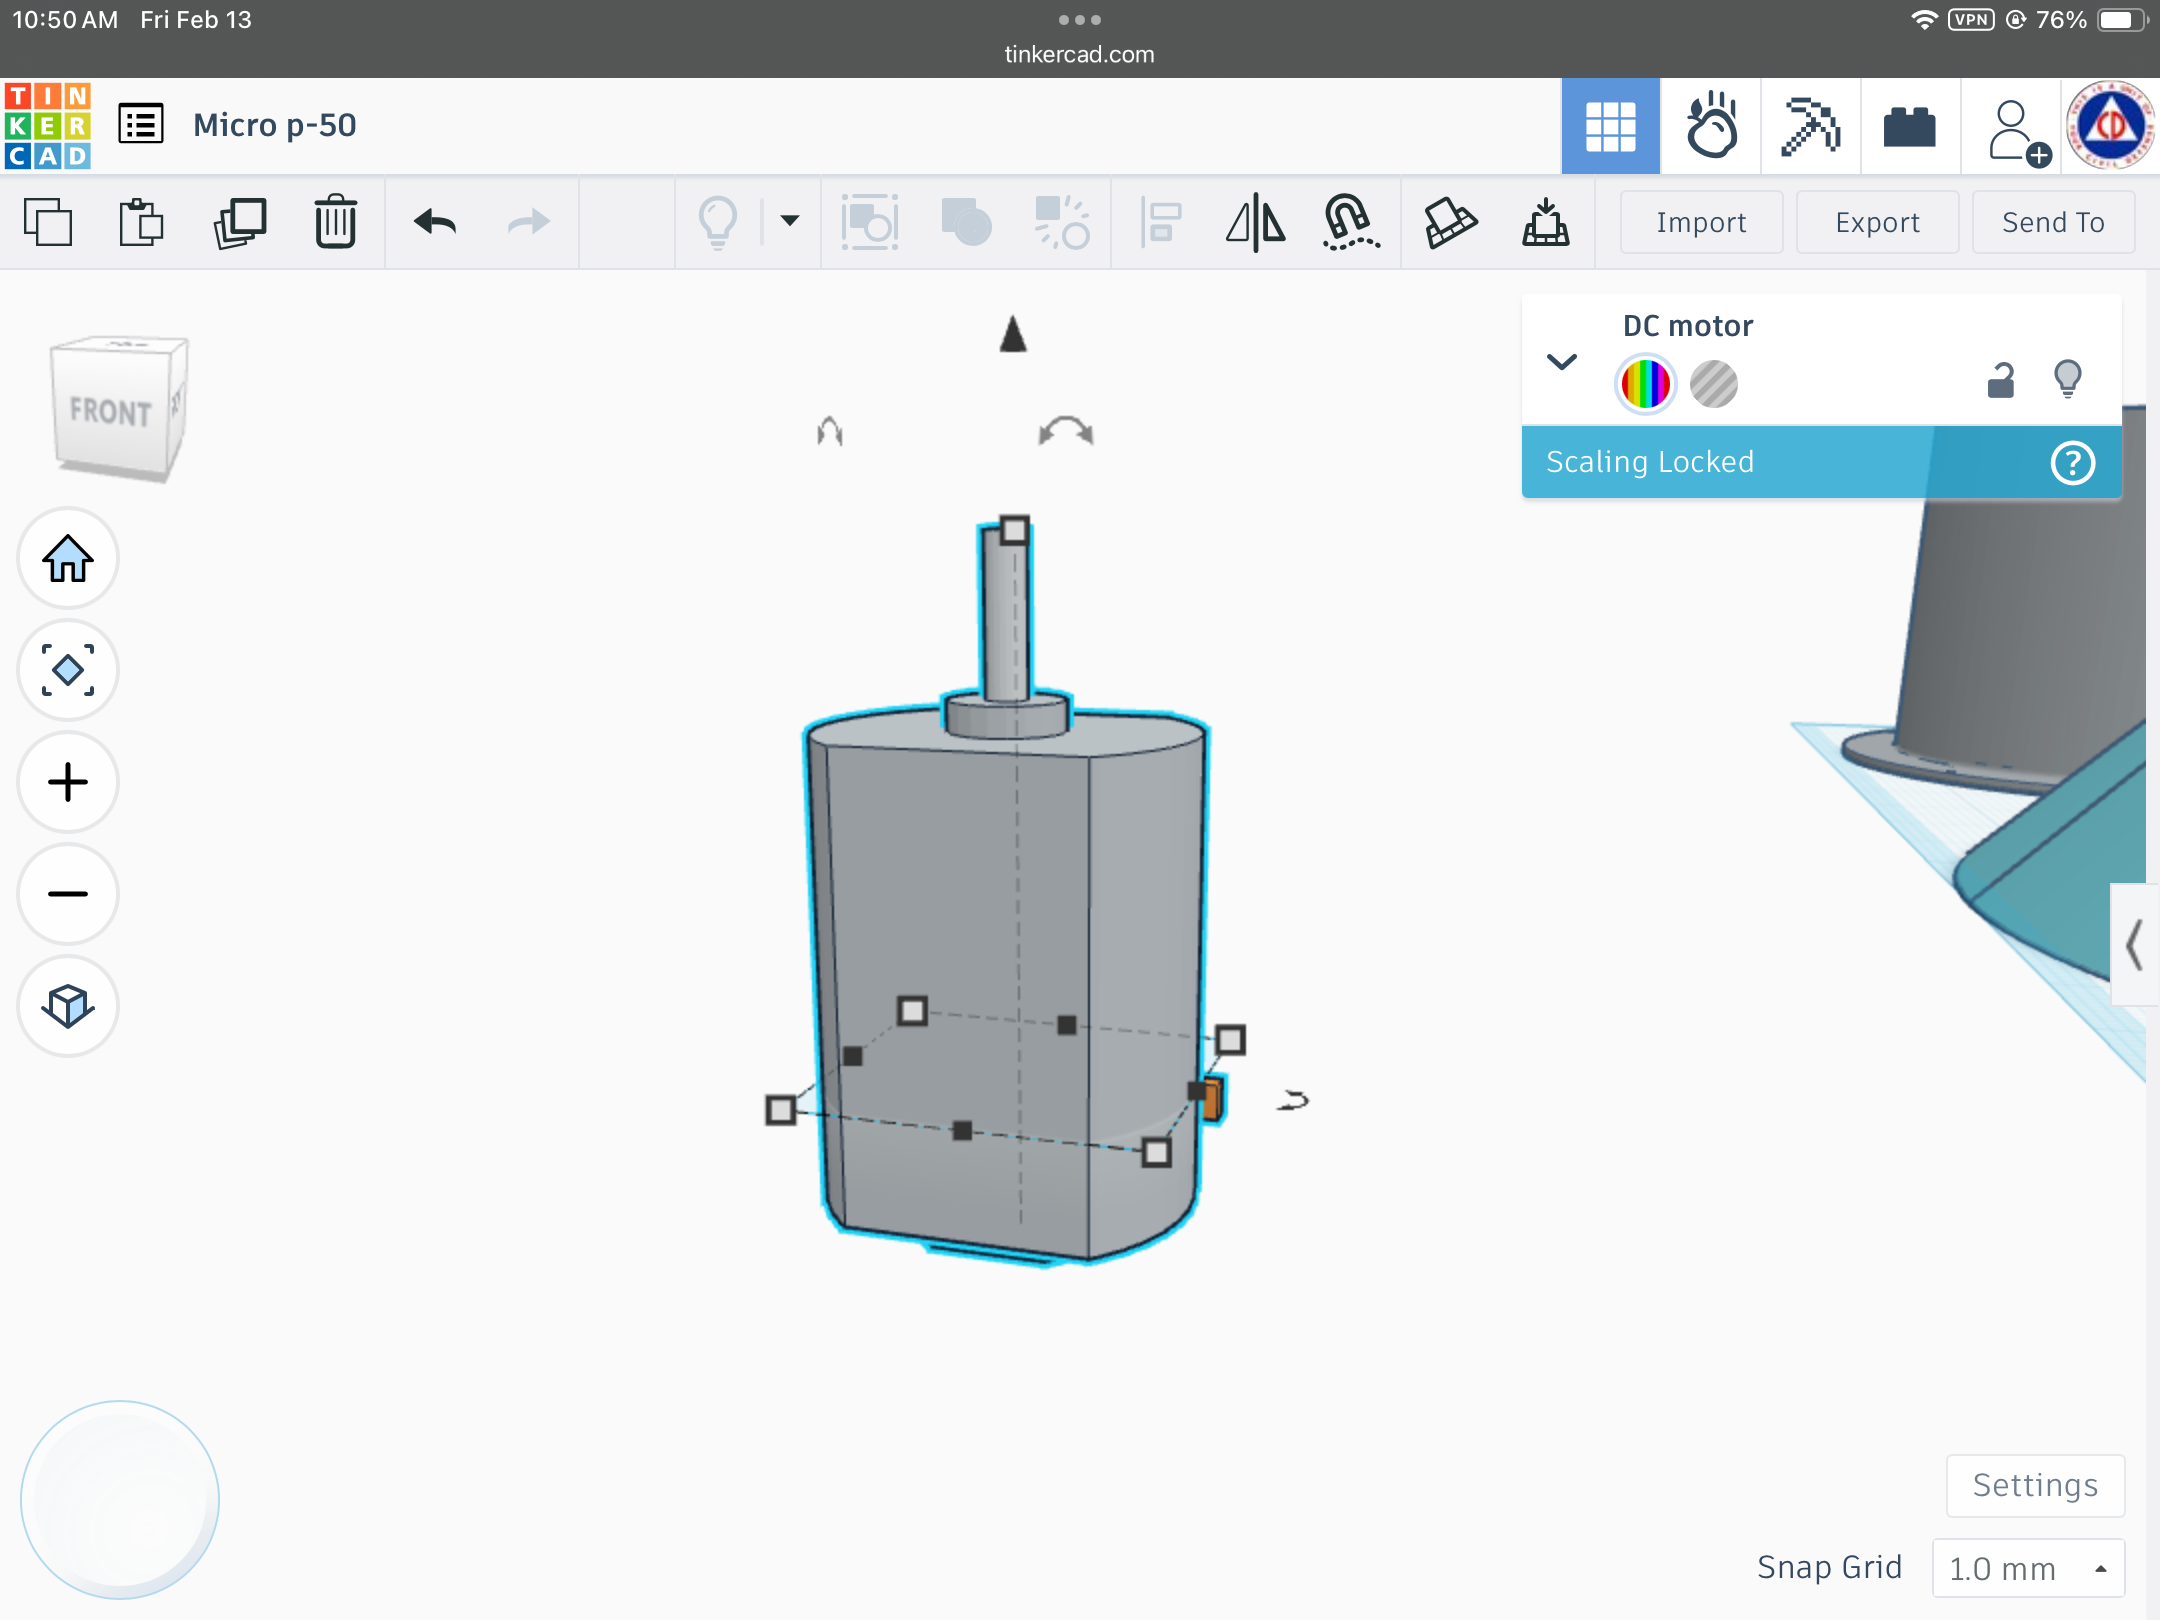Switch to Blocks pickaxe mode
The height and width of the screenshot is (1620, 2160).
[x=1811, y=126]
